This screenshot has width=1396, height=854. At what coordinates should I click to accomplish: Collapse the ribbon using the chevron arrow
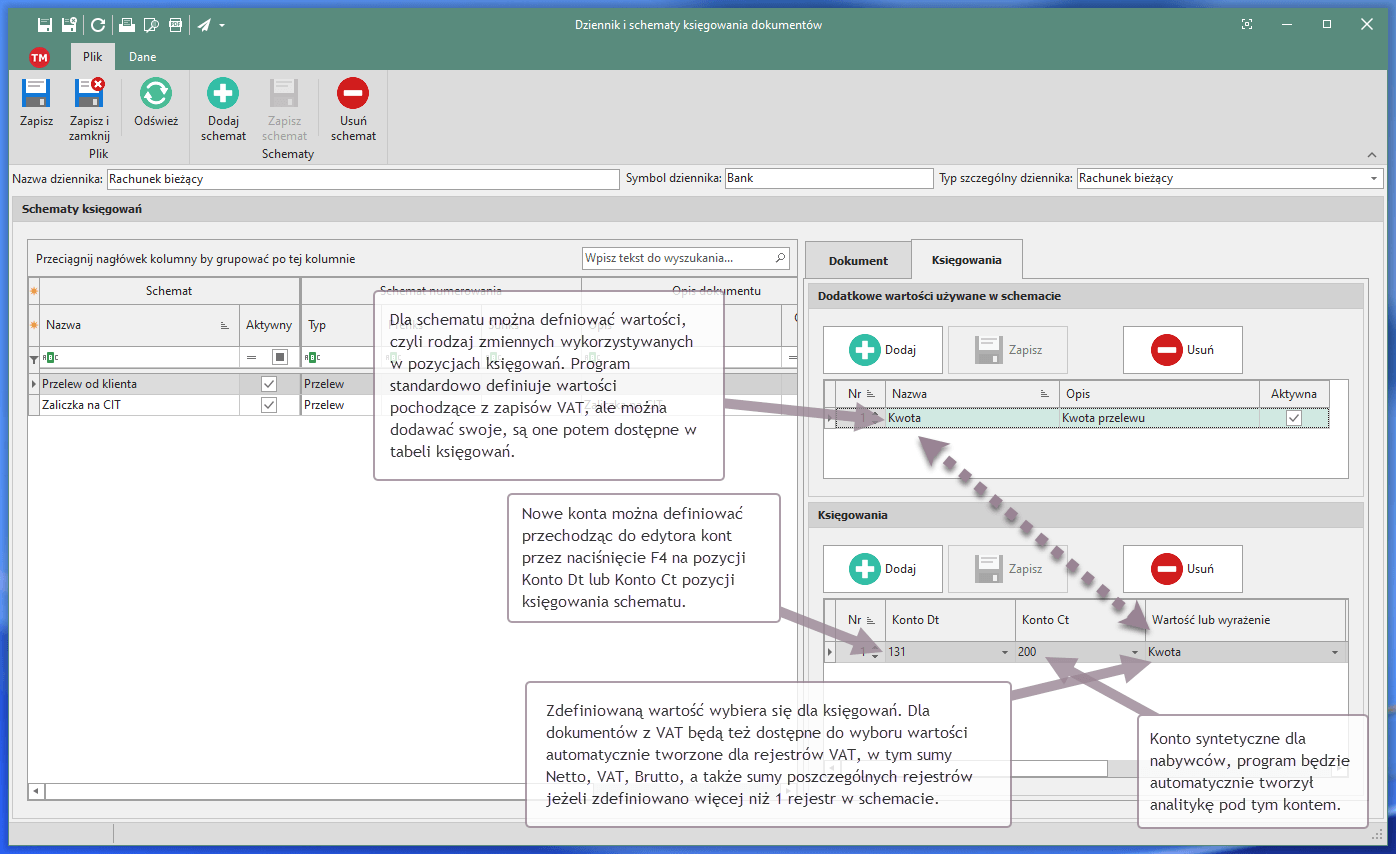point(1372,155)
